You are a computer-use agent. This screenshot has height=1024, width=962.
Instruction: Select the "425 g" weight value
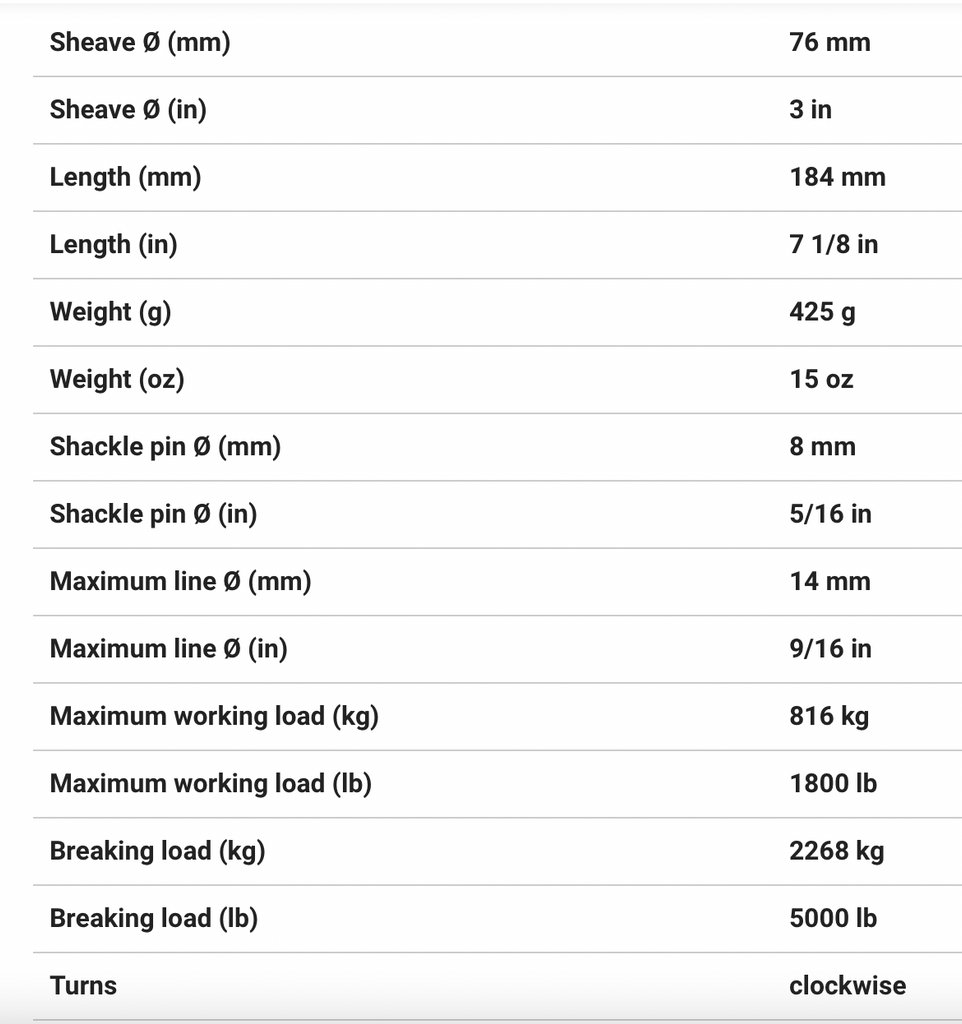[822, 312]
